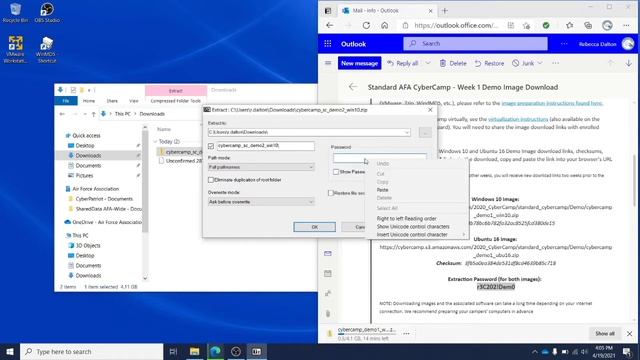Screen dimensions: 640x360
Task: Open the Overwrite mode dropdown
Action: click(261, 202)
